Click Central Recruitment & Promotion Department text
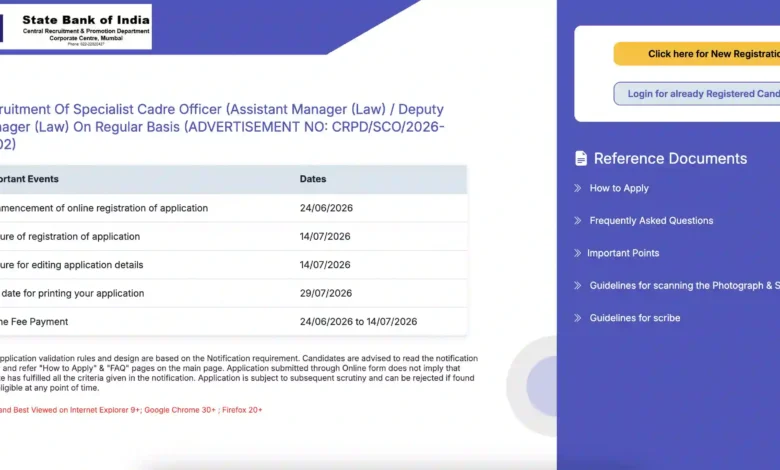Viewport: 780px width, 470px height. [86, 31]
